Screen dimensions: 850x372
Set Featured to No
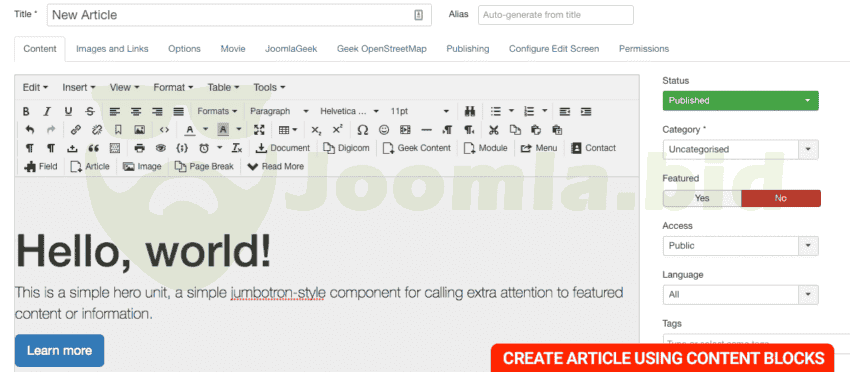781,198
